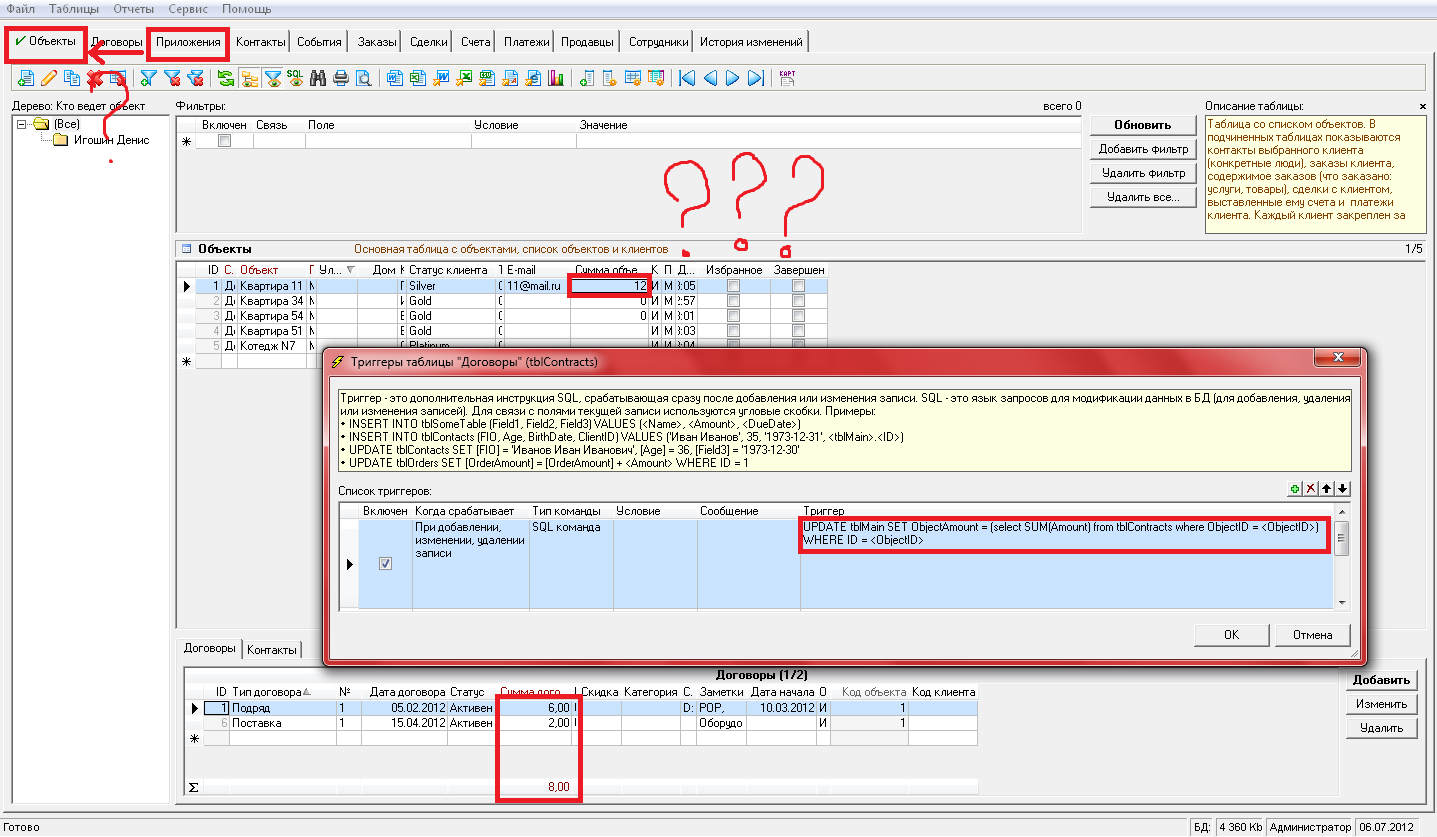The width and height of the screenshot is (1437, 837).
Task: Check 'Избранное' for Квартира 51 row
Action: [x=734, y=331]
